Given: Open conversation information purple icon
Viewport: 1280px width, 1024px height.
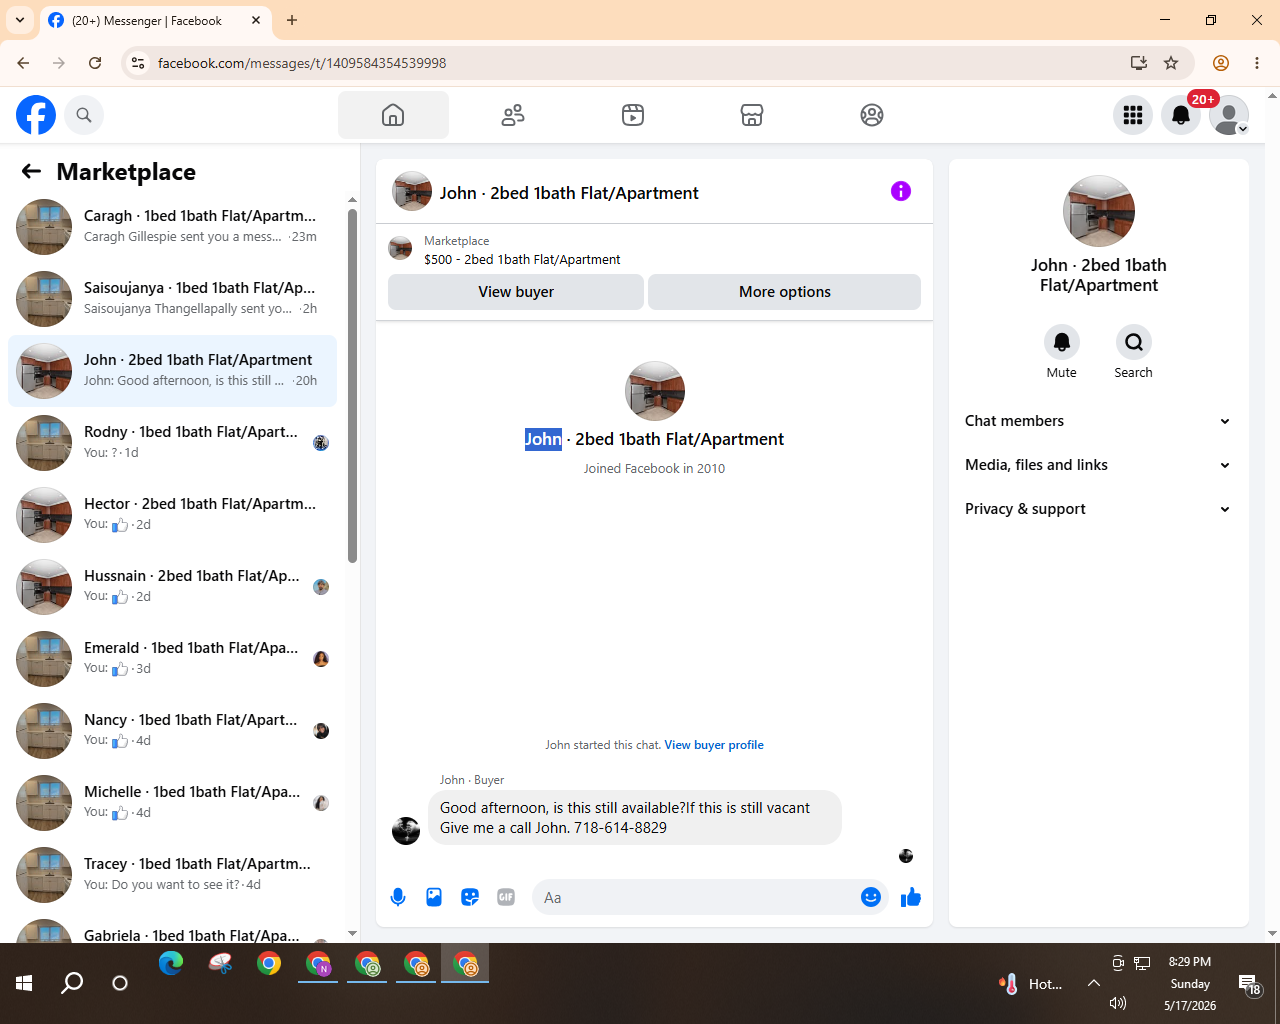Looking at the screenshot, I should (x=901, y=191).
